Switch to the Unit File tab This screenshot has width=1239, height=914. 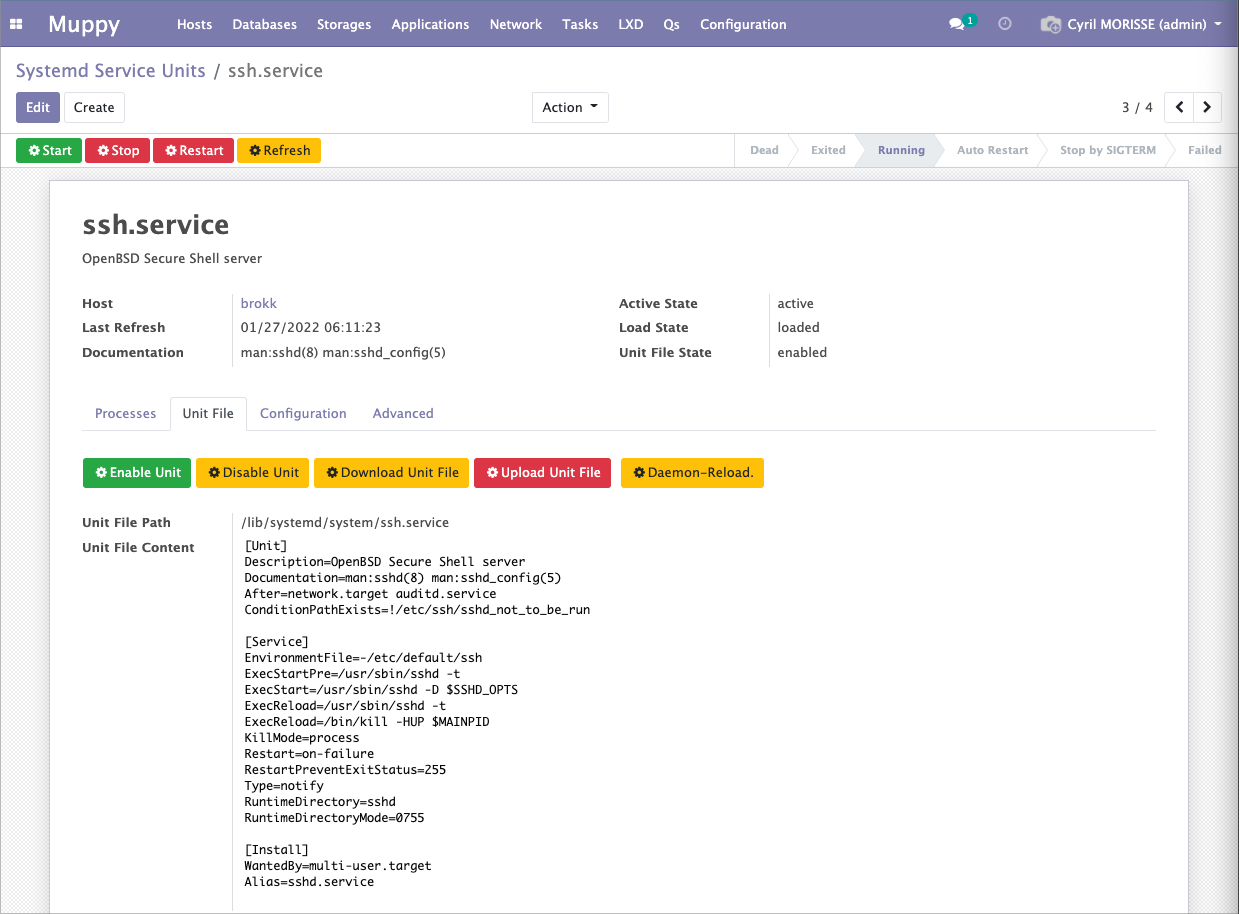208,413
